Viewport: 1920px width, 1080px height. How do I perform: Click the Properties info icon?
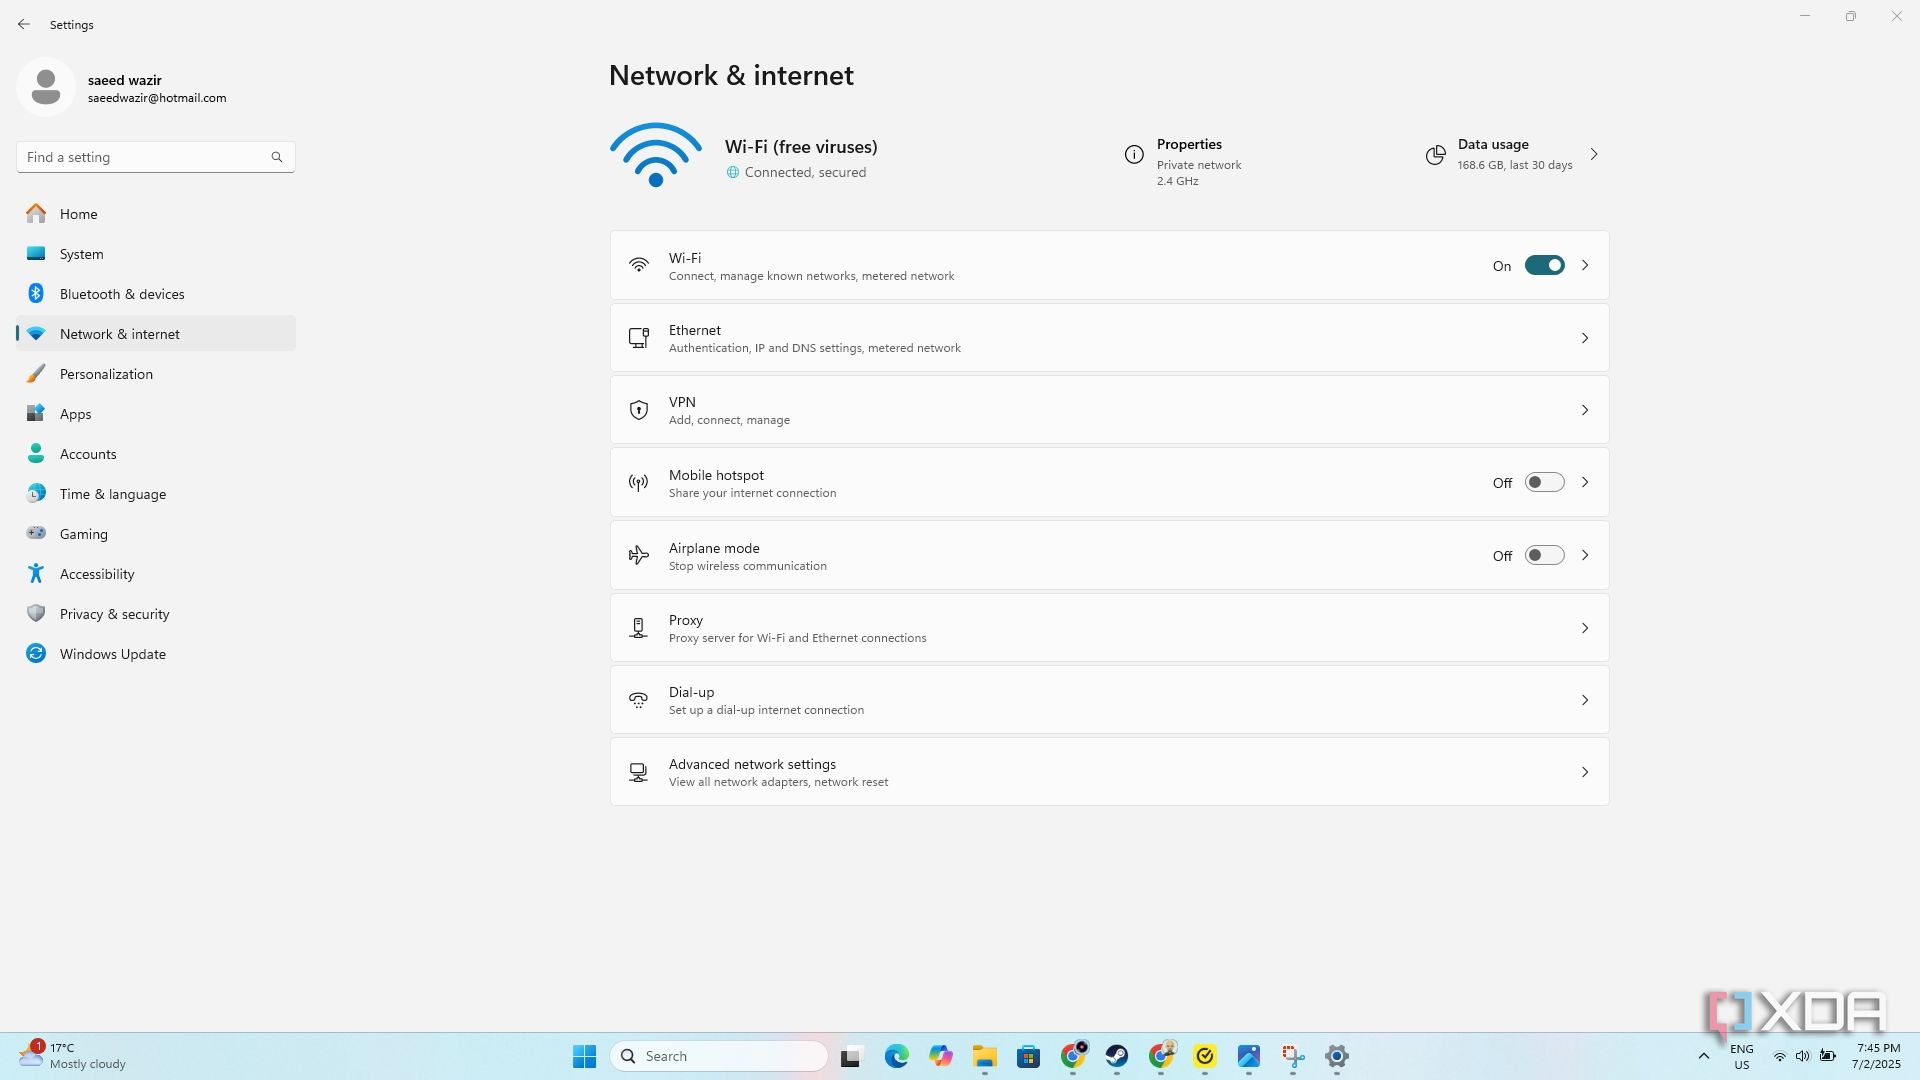point(1134,154)
